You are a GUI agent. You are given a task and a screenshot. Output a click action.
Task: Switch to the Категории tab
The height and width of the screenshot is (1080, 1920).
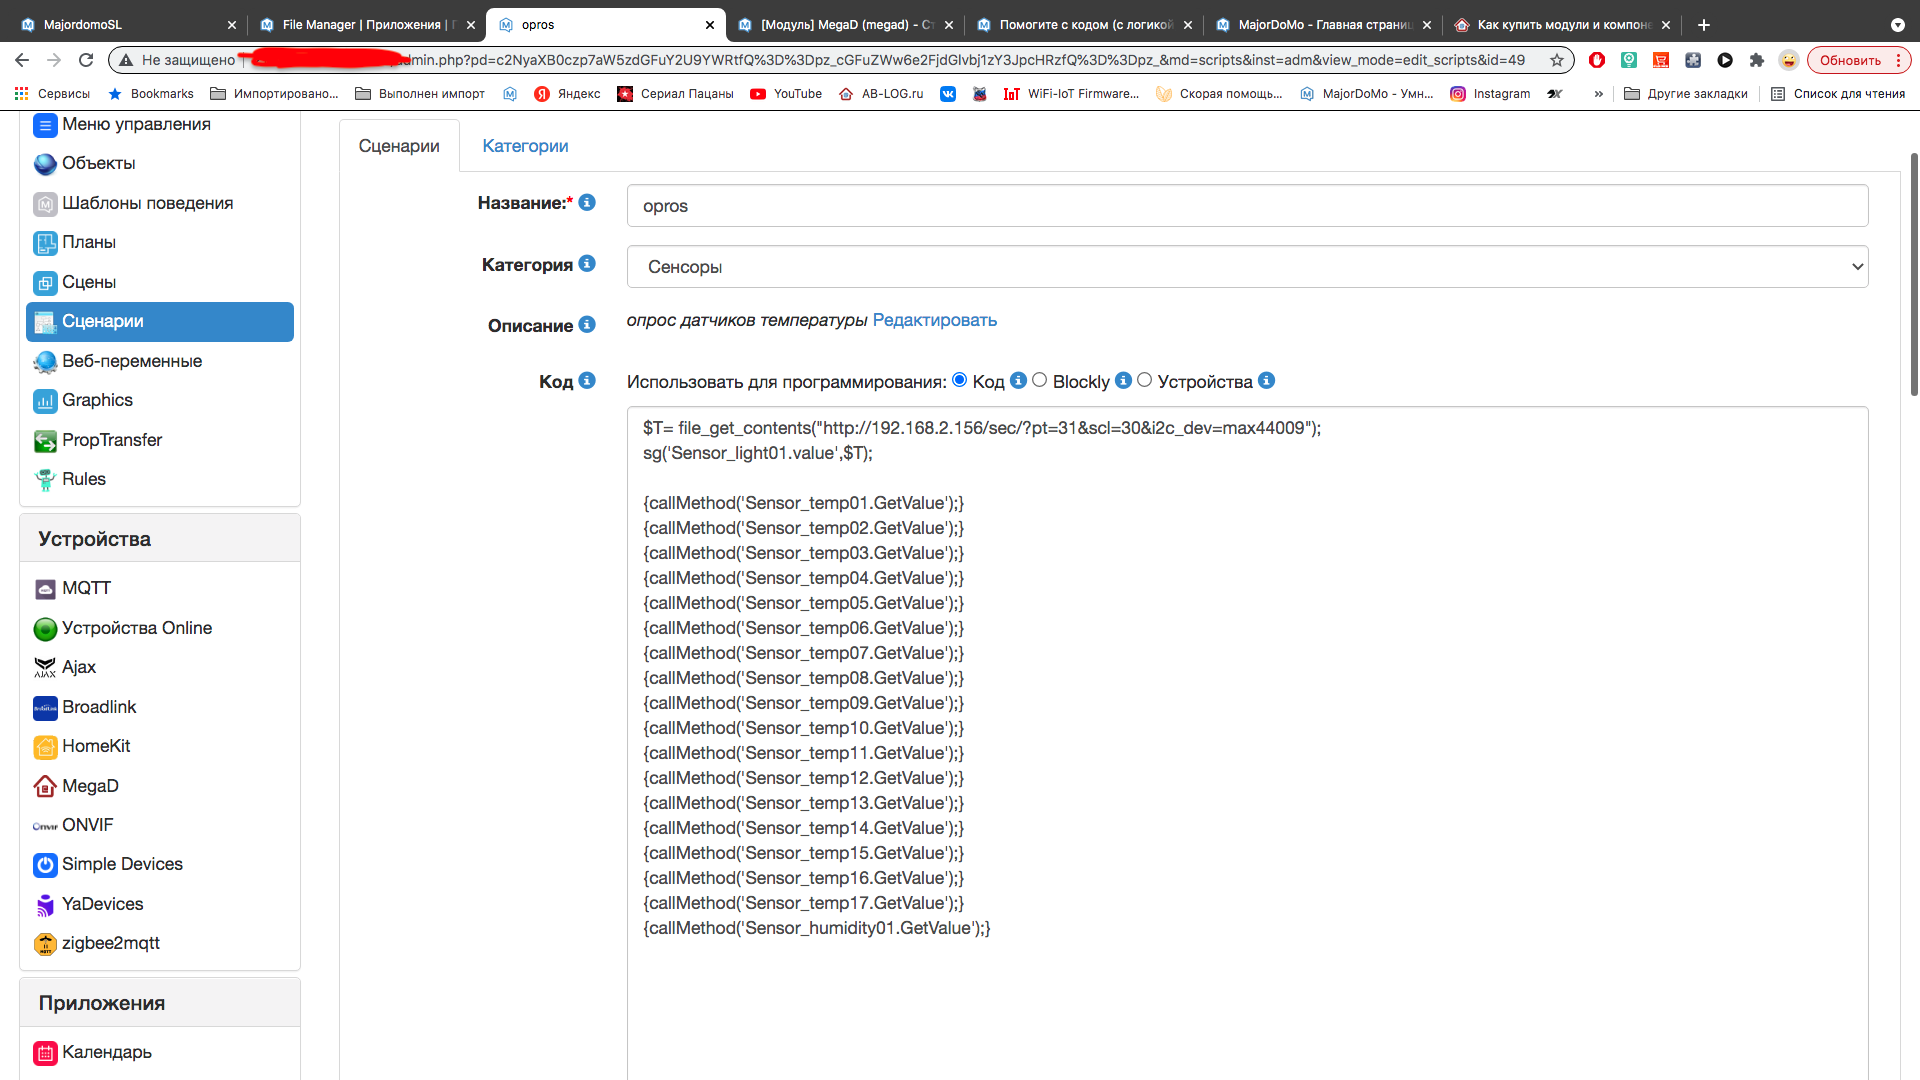(x=524, y=145)
